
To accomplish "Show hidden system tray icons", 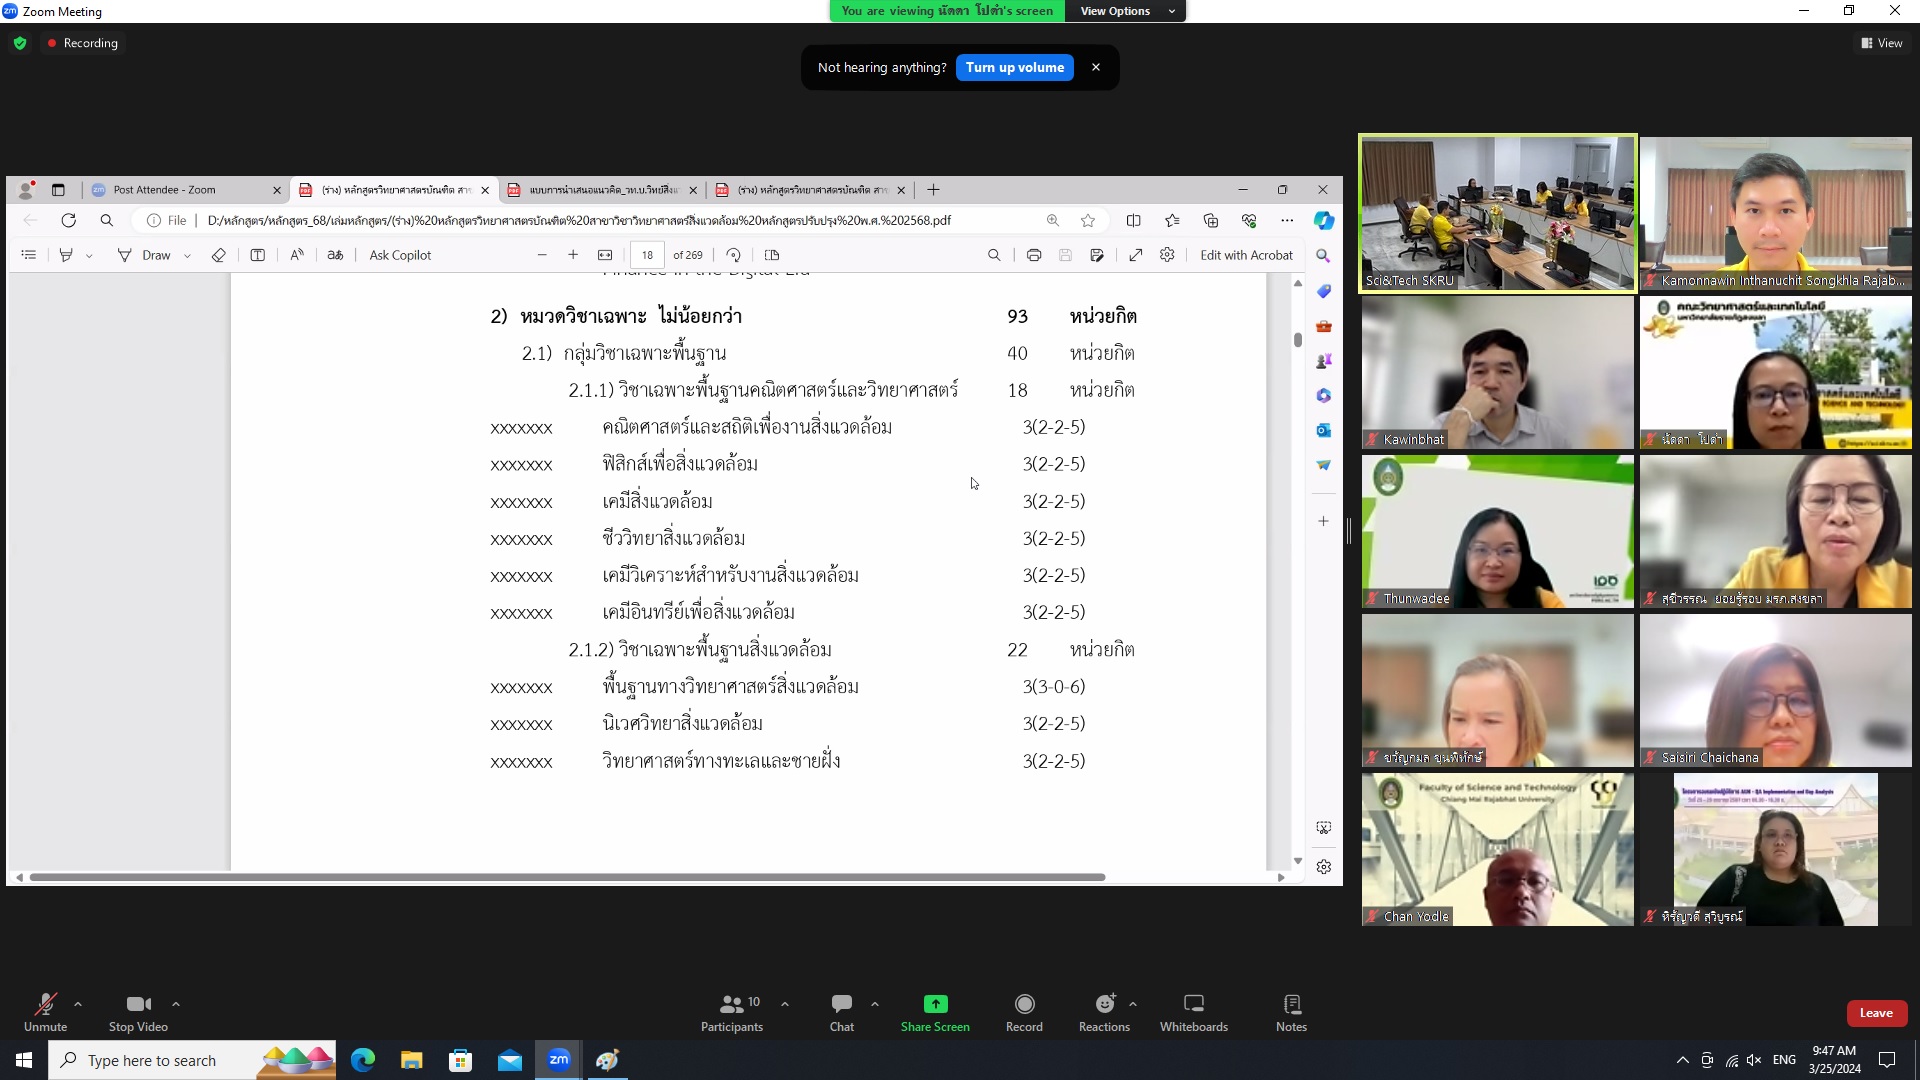I will [1682, 1060].
